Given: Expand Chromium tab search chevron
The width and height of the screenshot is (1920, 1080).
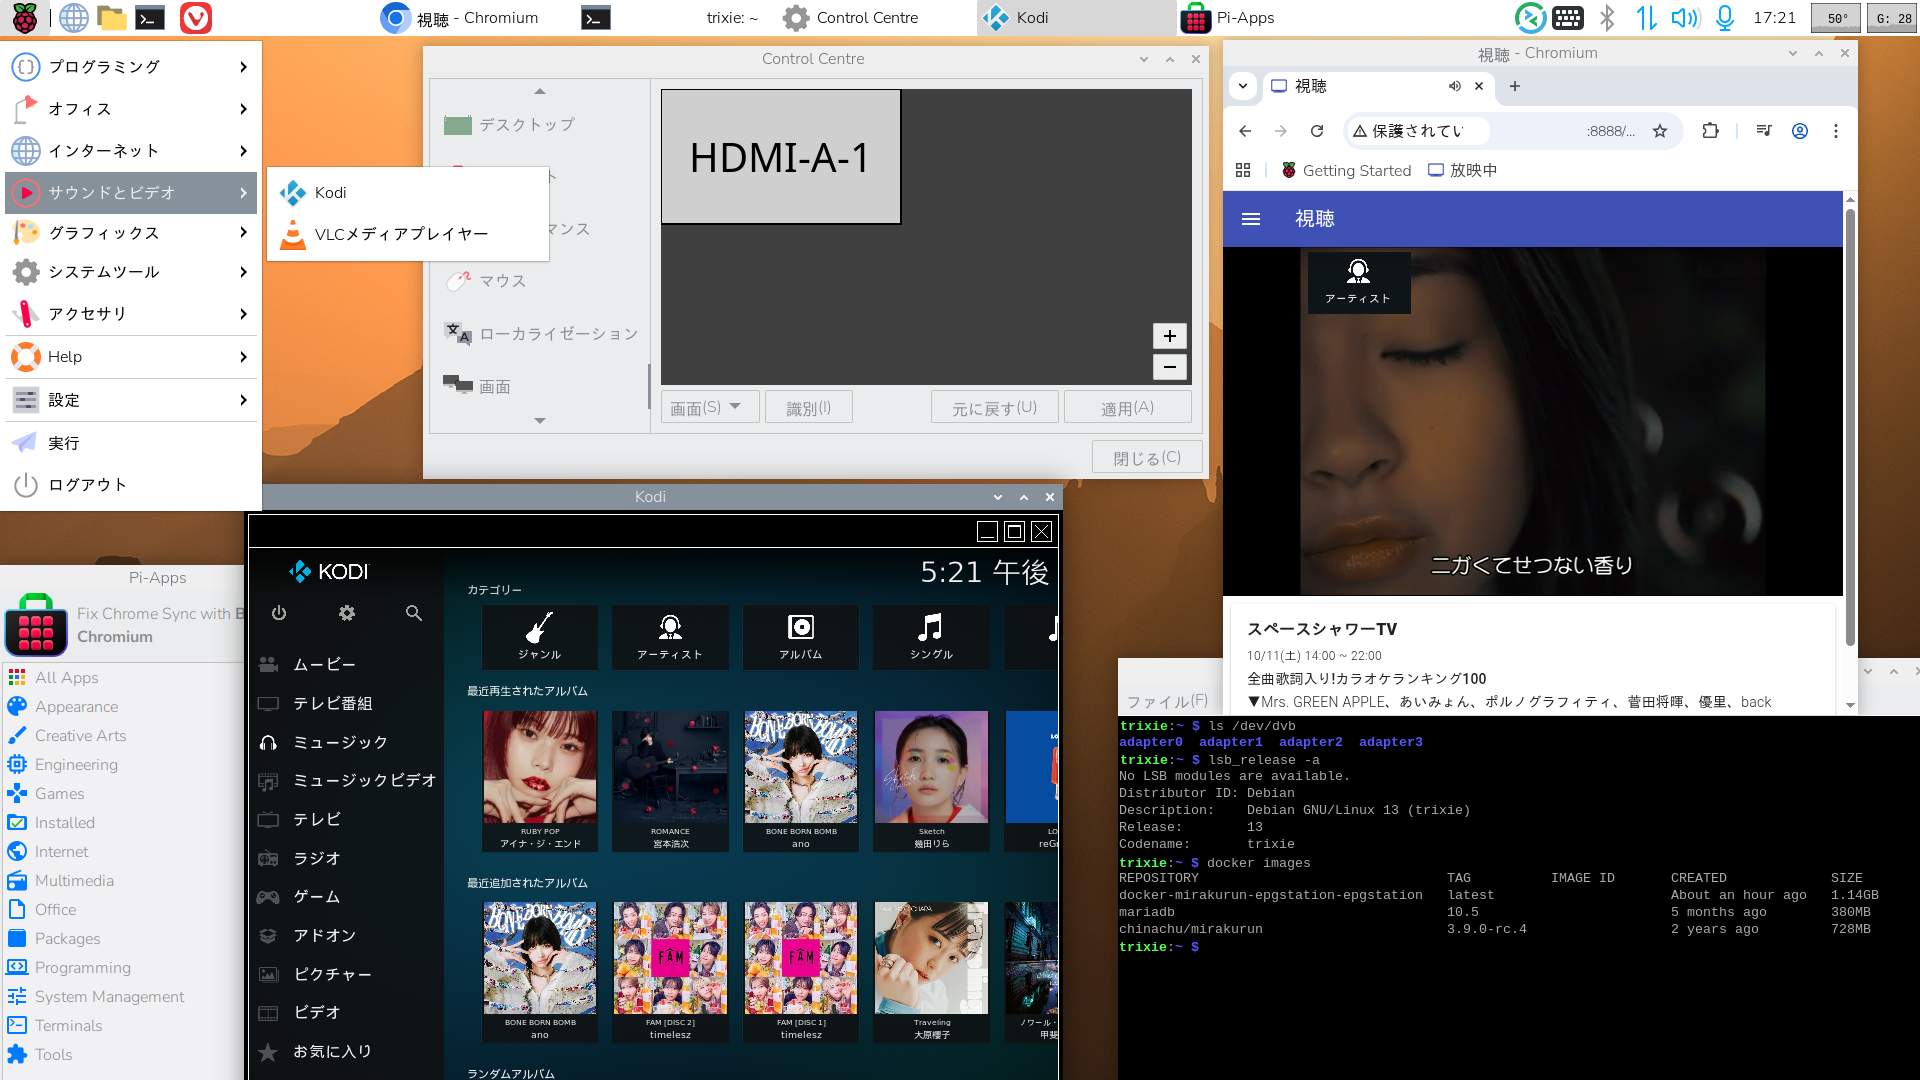Looking at the screenshot, I should 1243,87.
